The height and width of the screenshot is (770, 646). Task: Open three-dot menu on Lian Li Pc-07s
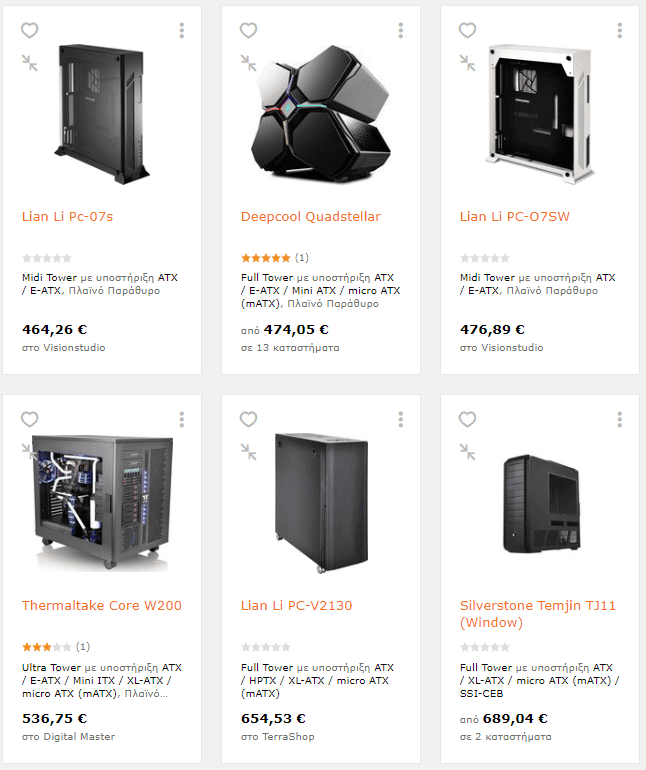[x=182, y=30]
